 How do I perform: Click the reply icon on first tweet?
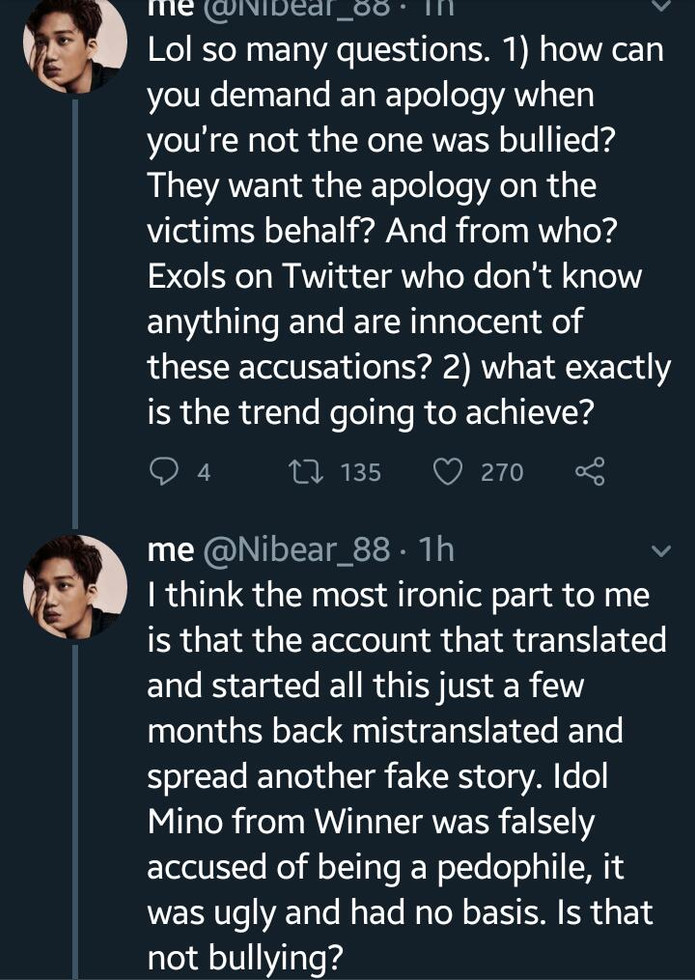[164, 472]
